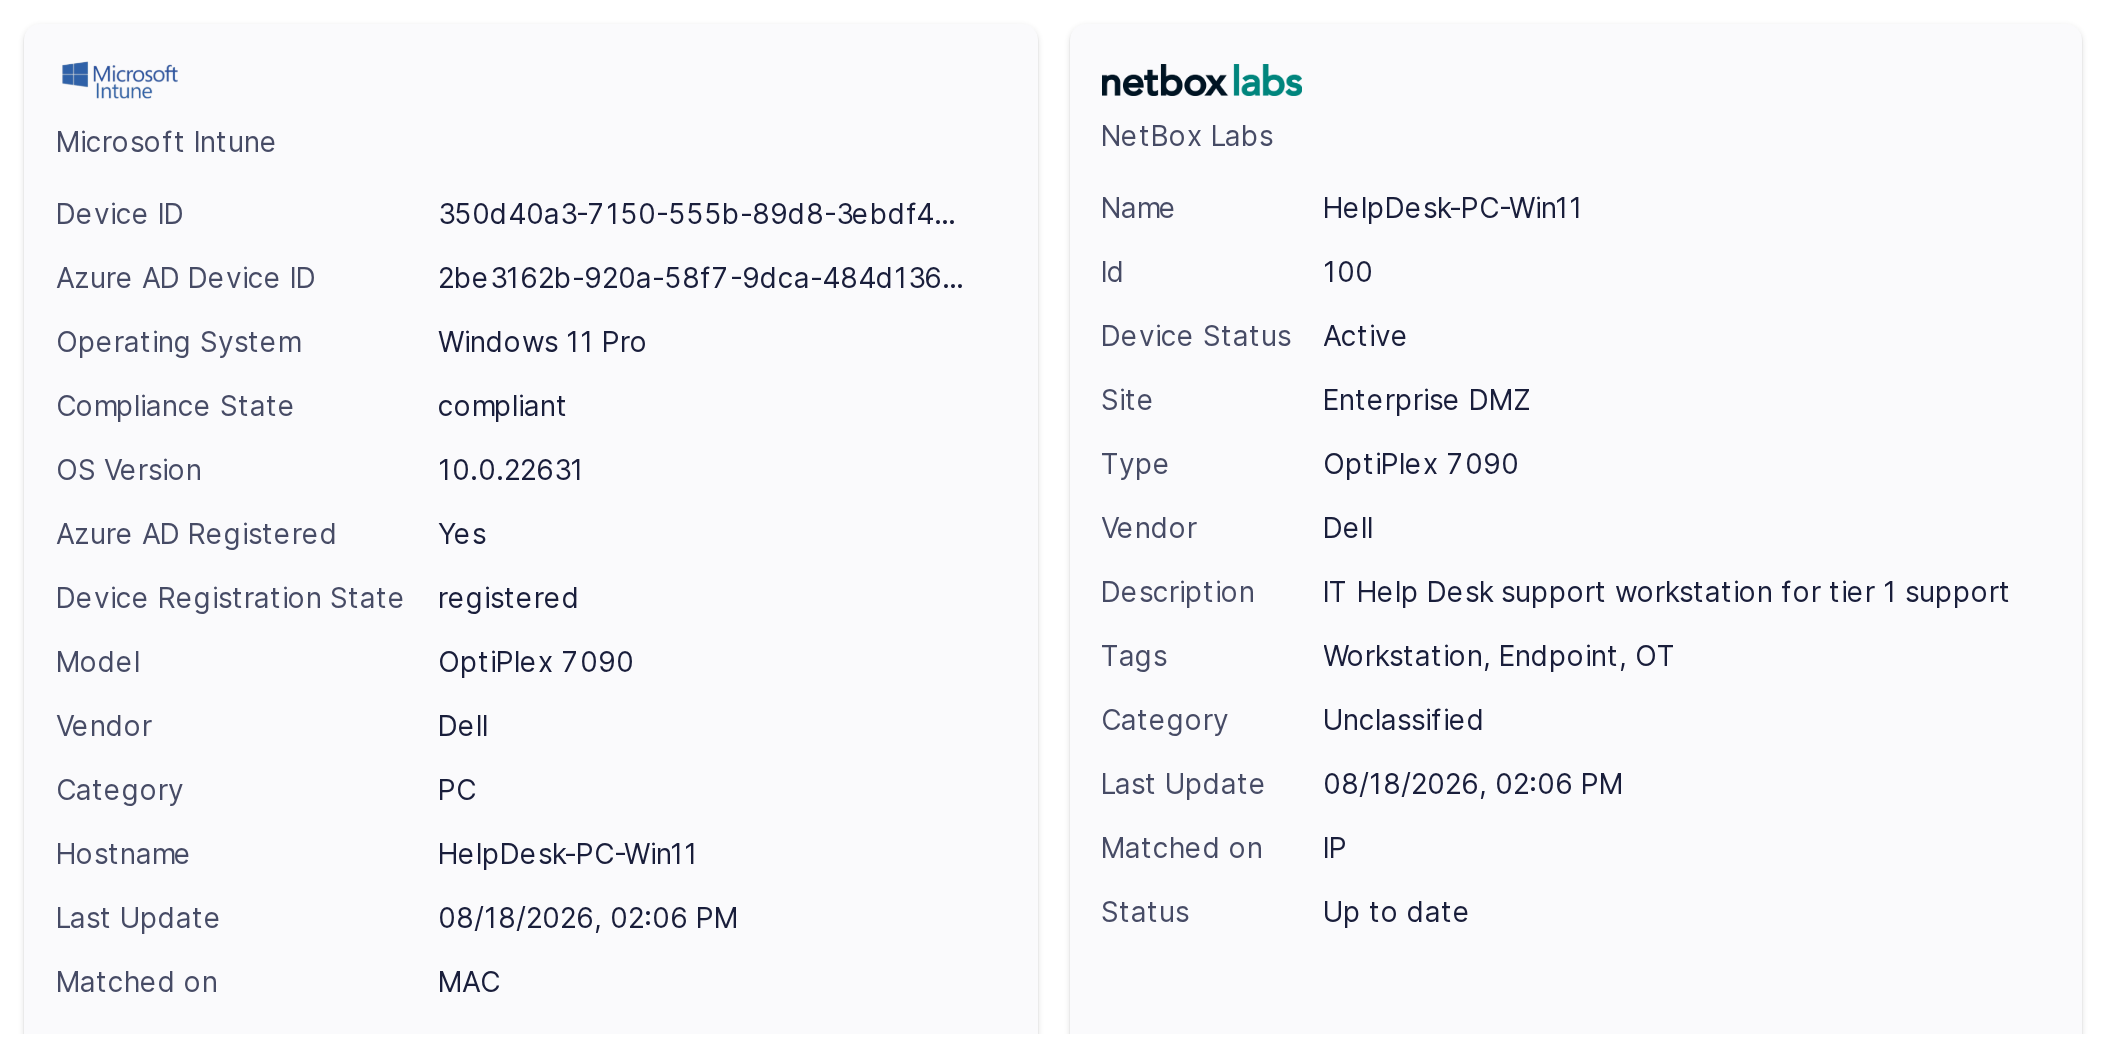Click the Windows 11 Pro operating system value

pyautogui.click(x=542, y=342)
